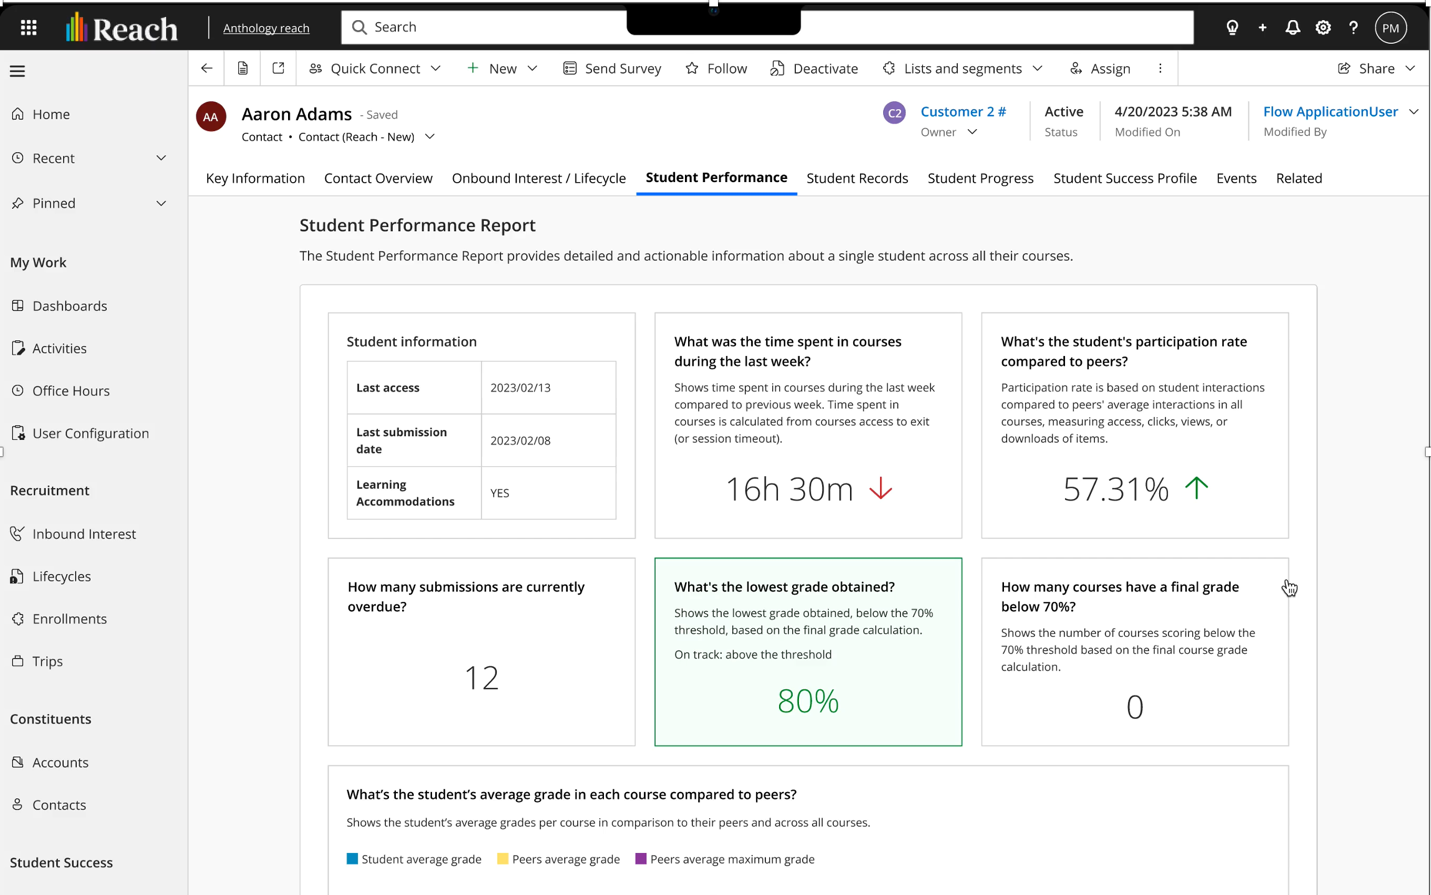Screen dimensions: 1431x895
Task: Click the 57.31% participation rate value
Action: click(x=1116, y=489)
